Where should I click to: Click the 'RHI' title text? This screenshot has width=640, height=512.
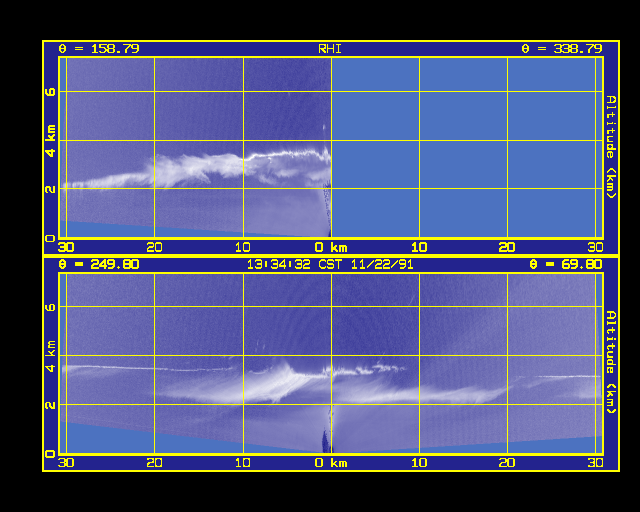click(330, 49)
